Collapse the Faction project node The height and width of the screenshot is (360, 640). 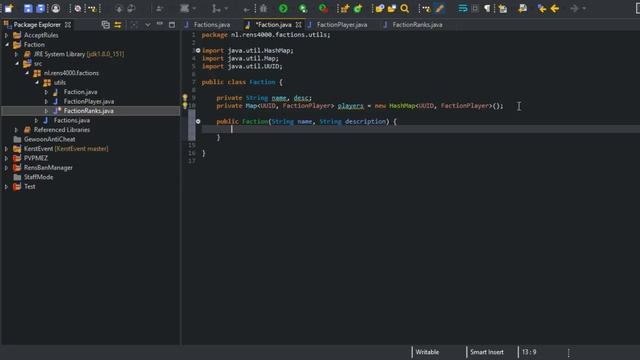pos(7,44)
